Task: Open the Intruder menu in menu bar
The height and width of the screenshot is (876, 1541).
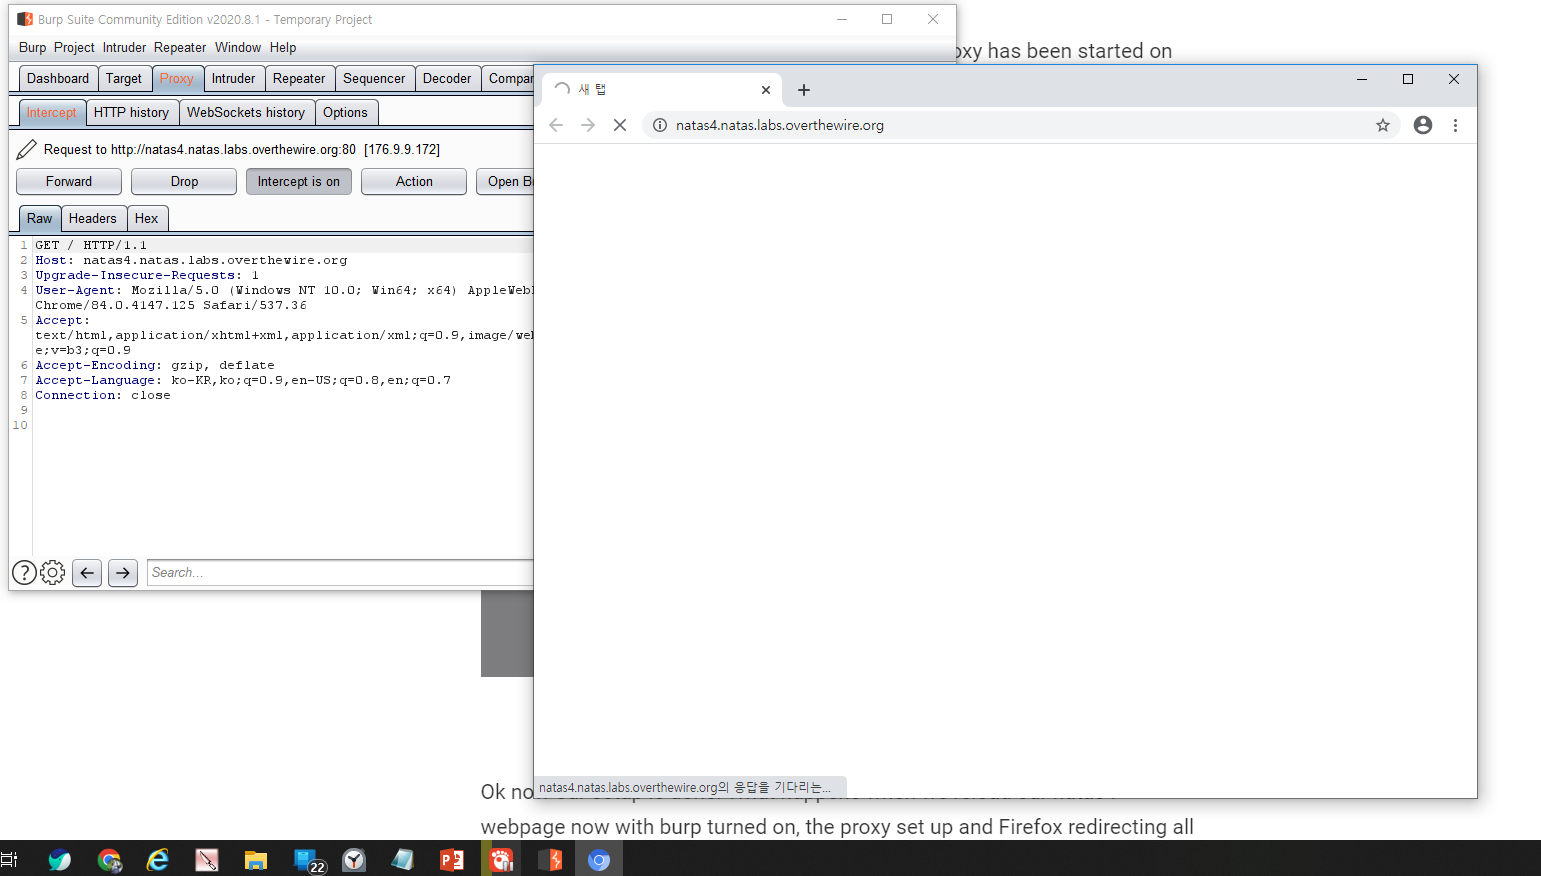Action: pyautogui.click(x=124, y=48)
